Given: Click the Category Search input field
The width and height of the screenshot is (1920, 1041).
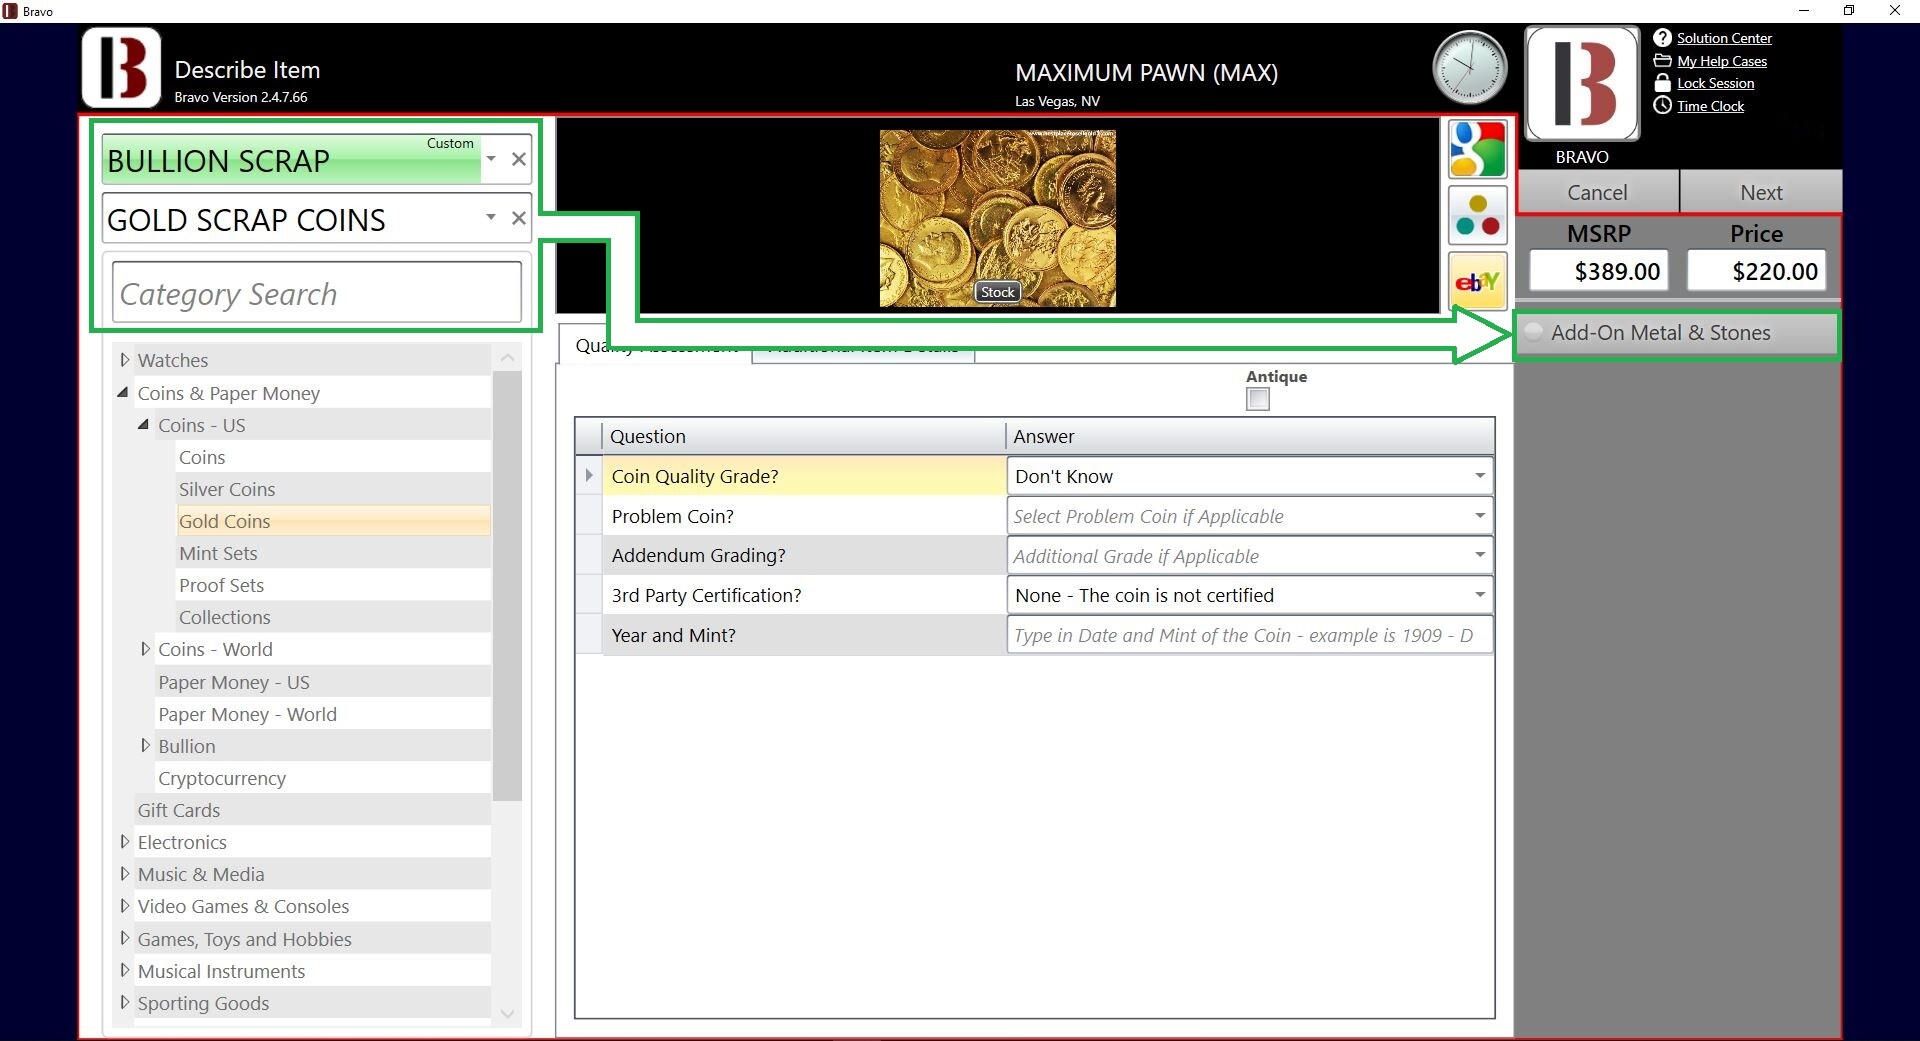Looking at the screenshot, I should pos(317,293).
